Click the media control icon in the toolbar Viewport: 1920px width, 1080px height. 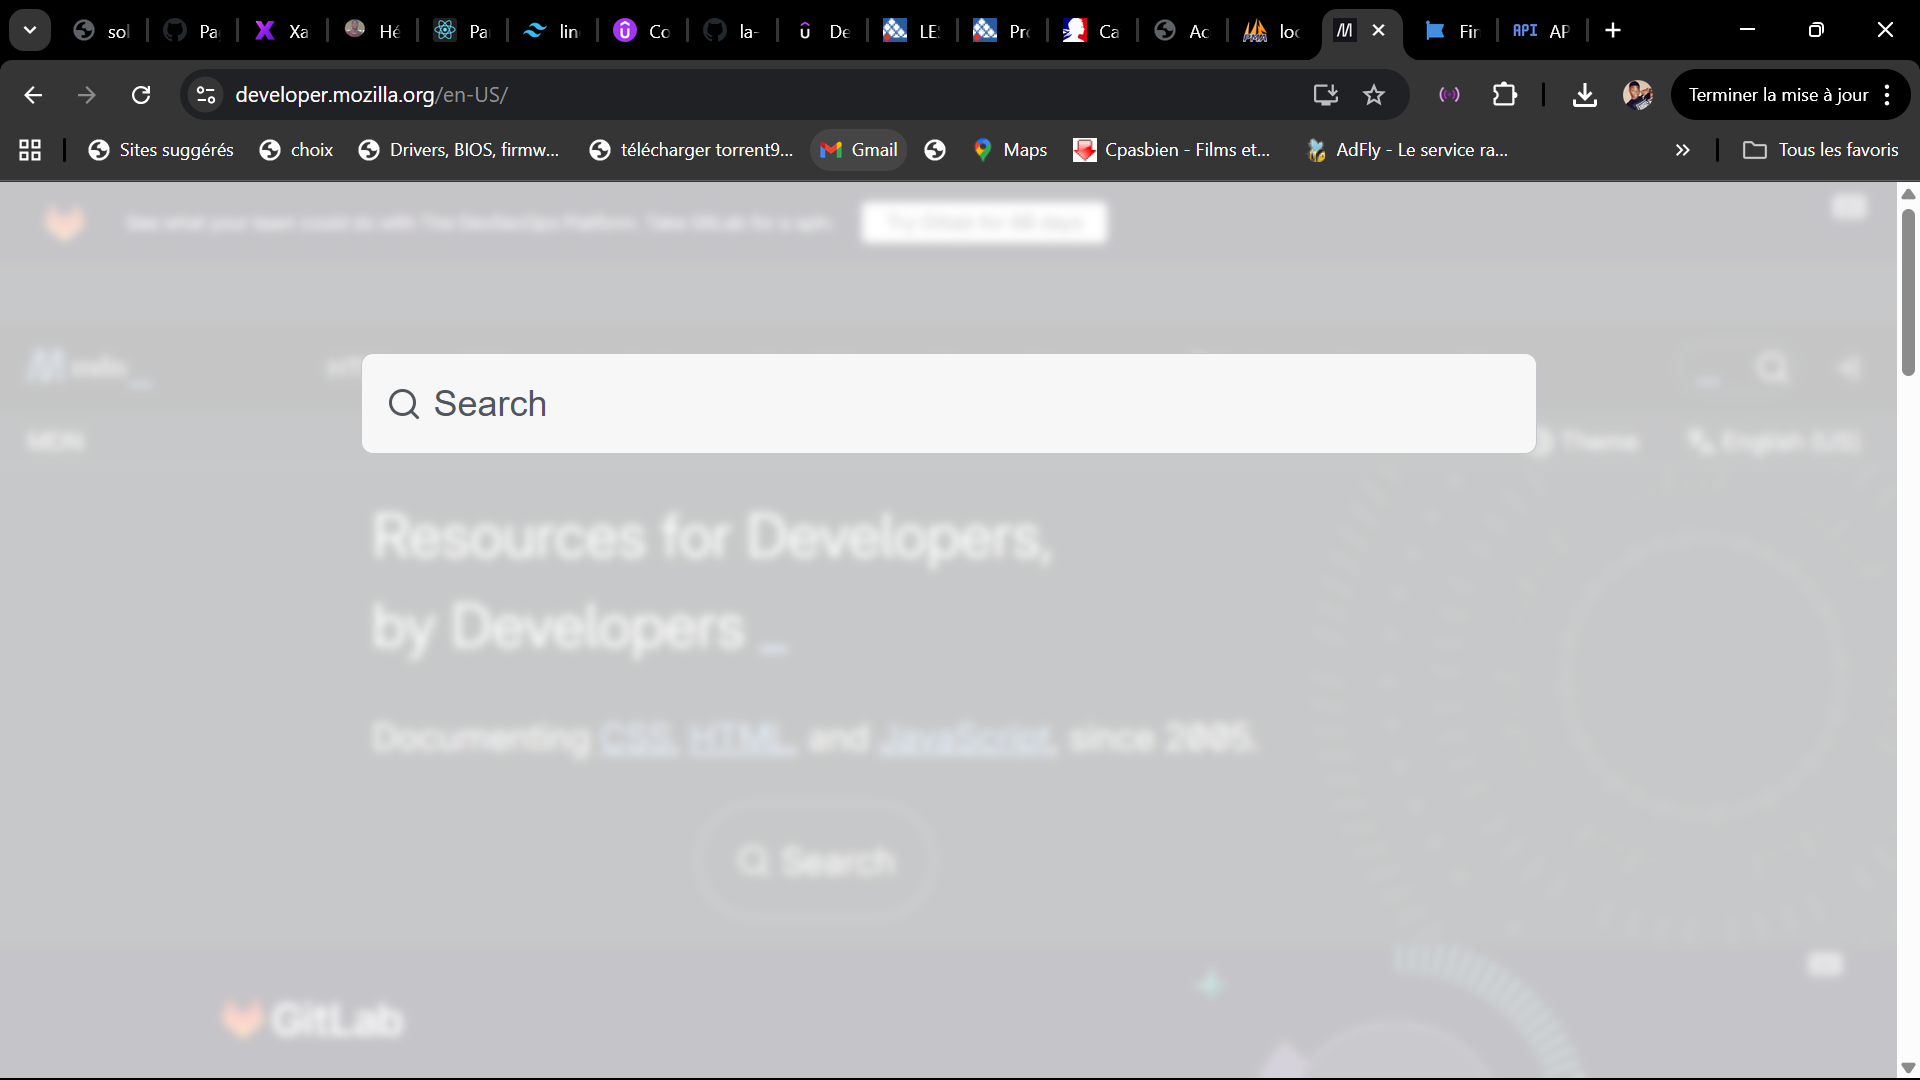coord(1449,95)
